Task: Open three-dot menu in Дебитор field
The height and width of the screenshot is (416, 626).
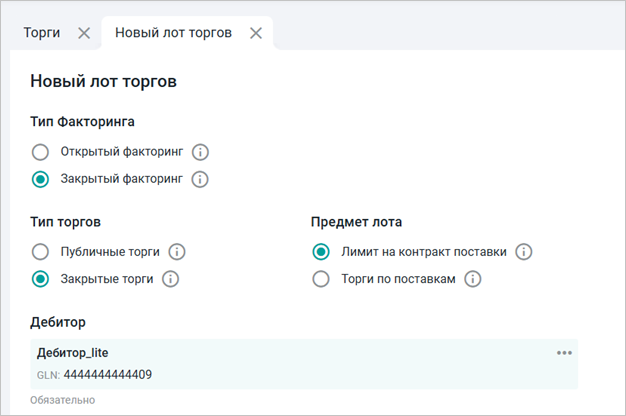Action: (565, 353)
